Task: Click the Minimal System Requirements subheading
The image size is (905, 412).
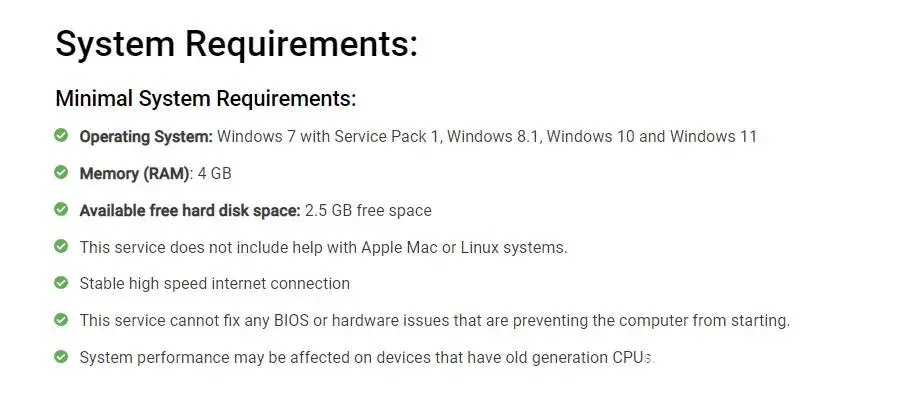Action: [206, 99]
